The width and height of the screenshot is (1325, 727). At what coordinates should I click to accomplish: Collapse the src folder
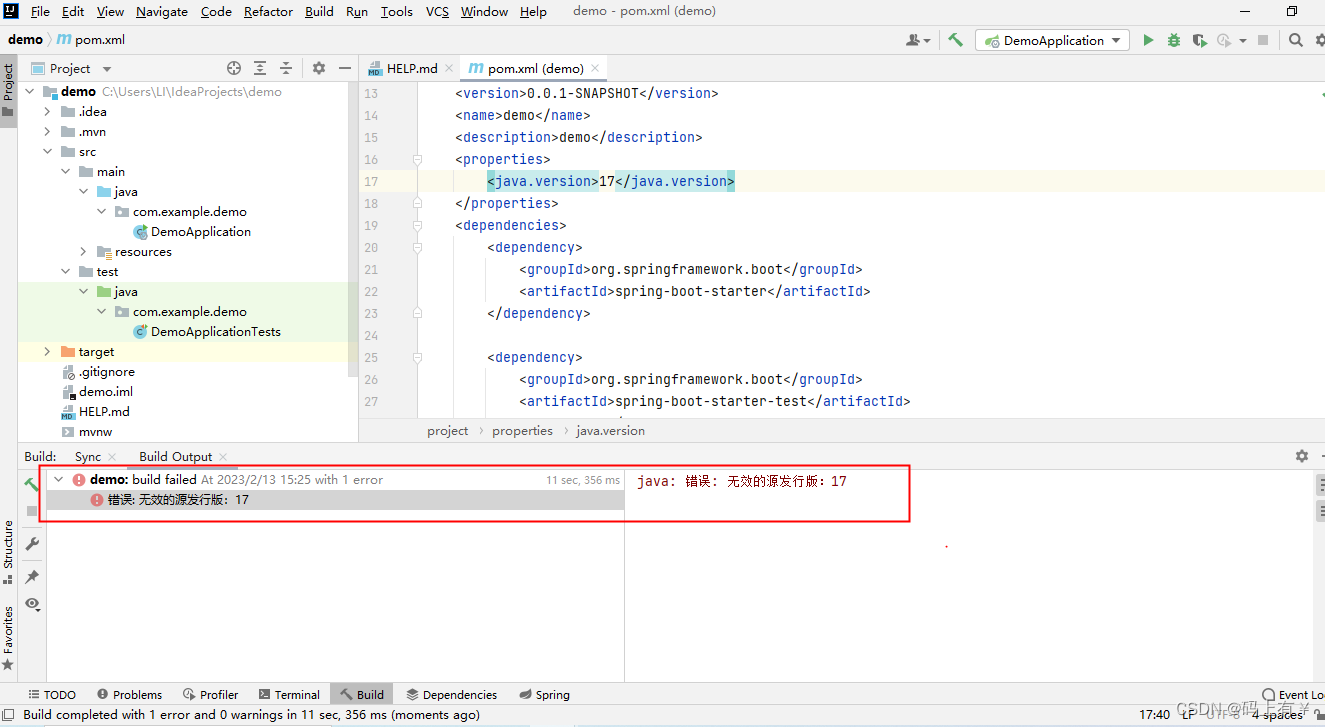point(48,151)
